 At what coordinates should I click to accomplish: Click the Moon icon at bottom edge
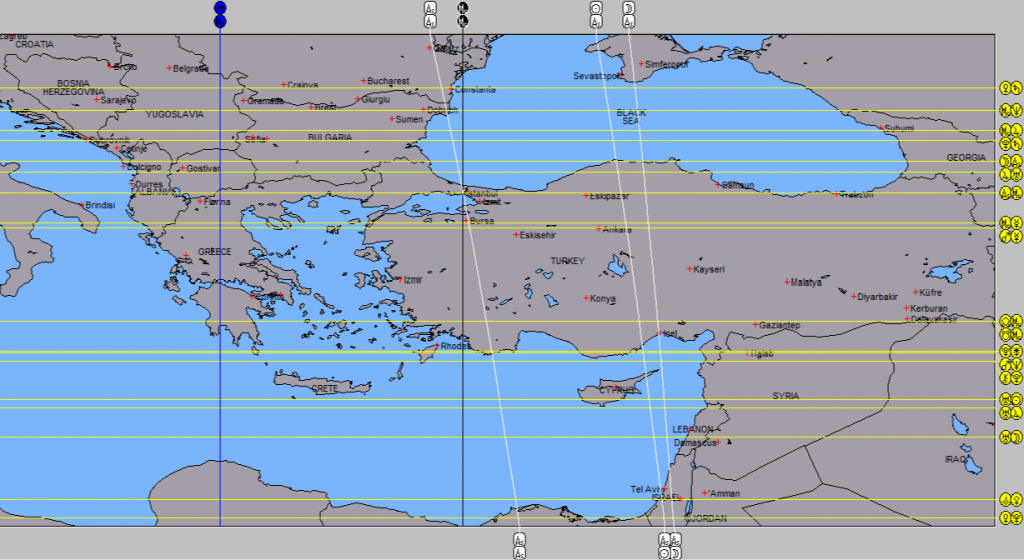click(675, 553)
